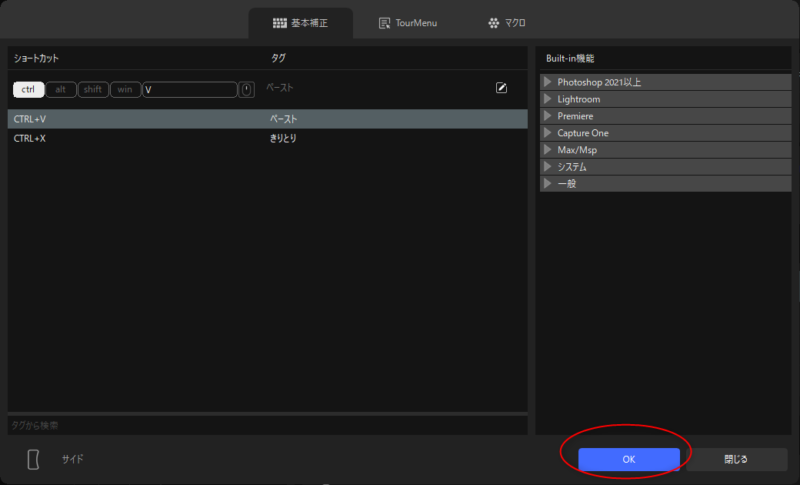800x485 pixels.
Task: Switch to the 基本補正 tab
Action: (x=301, y=23)
